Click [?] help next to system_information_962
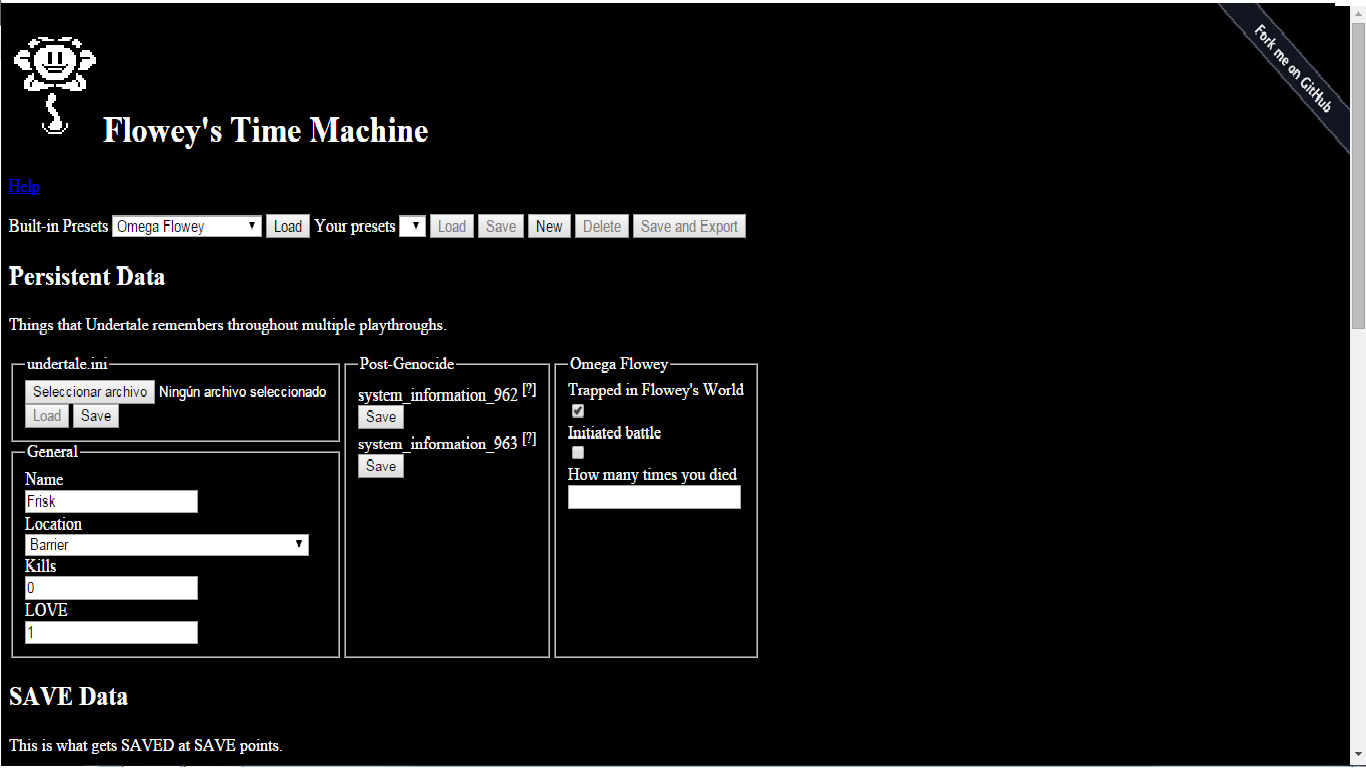This screenshot has width=1366, height=768. pyautogui.click(x=529, y=390)
